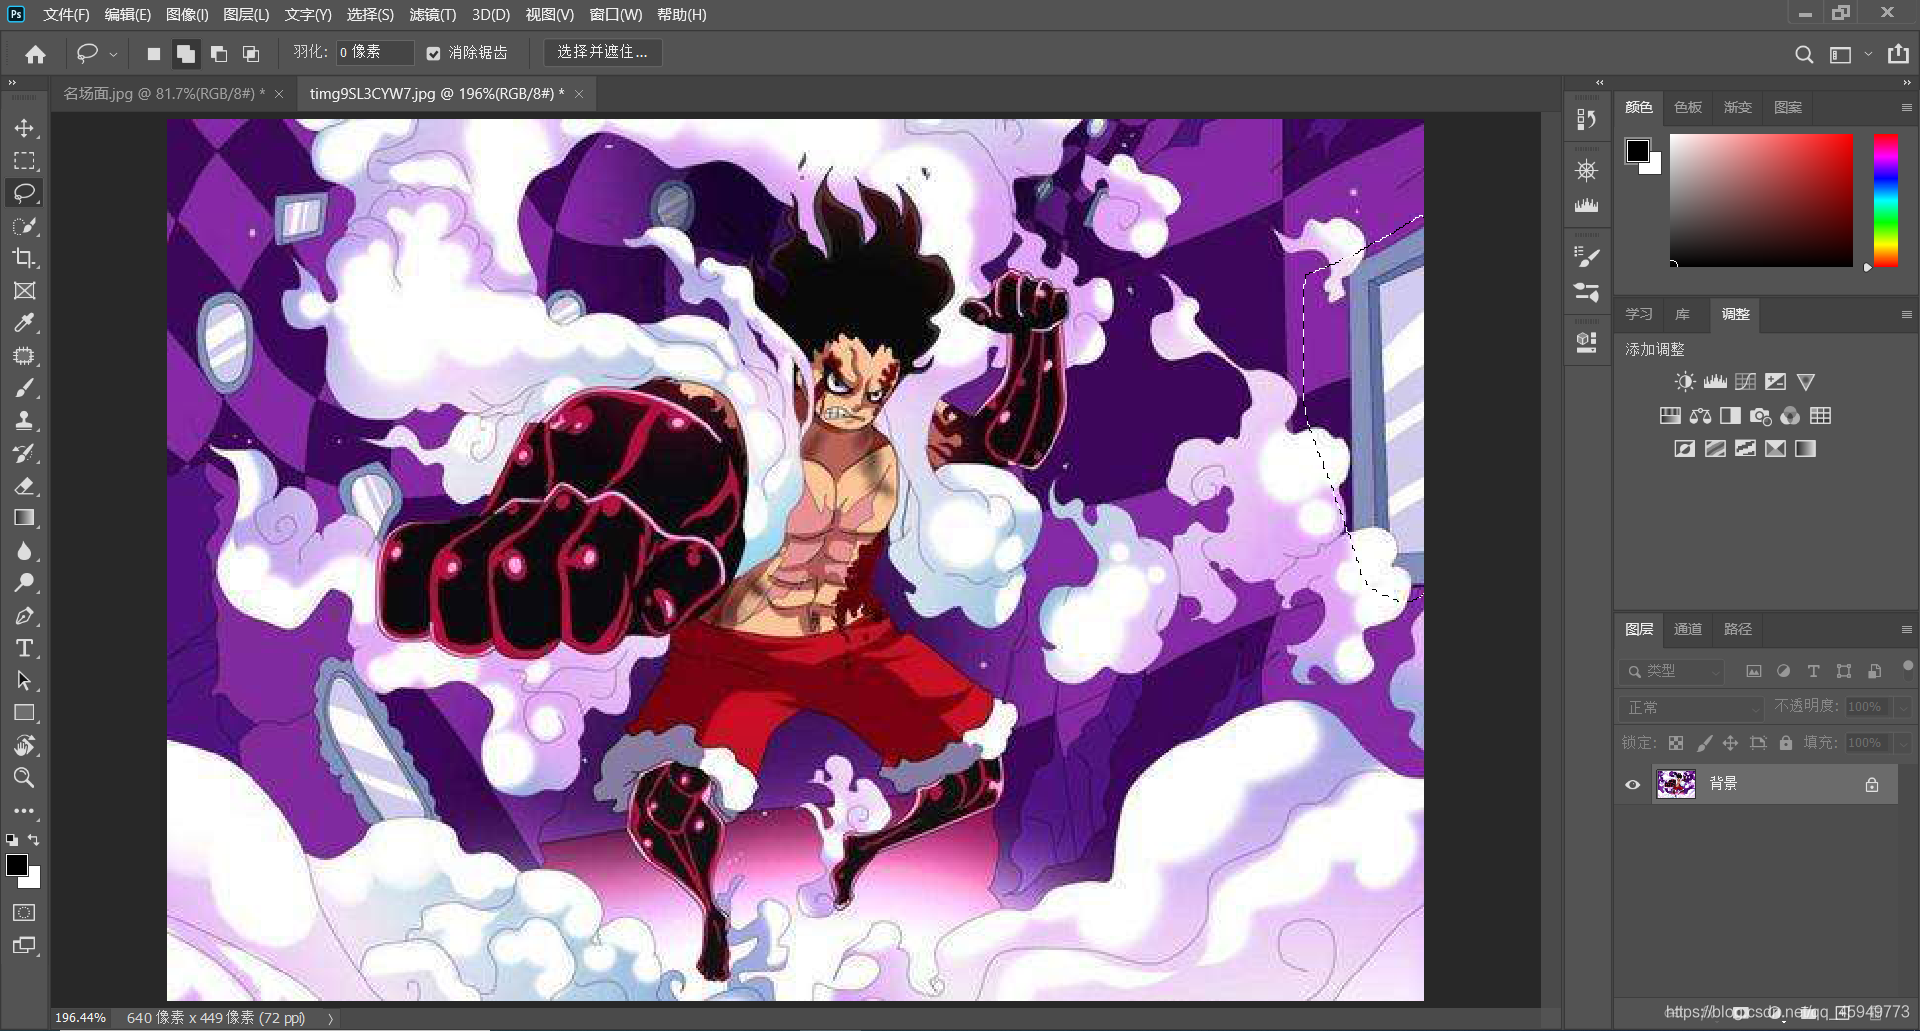Select the Zoom tool in toolbar

24,778
